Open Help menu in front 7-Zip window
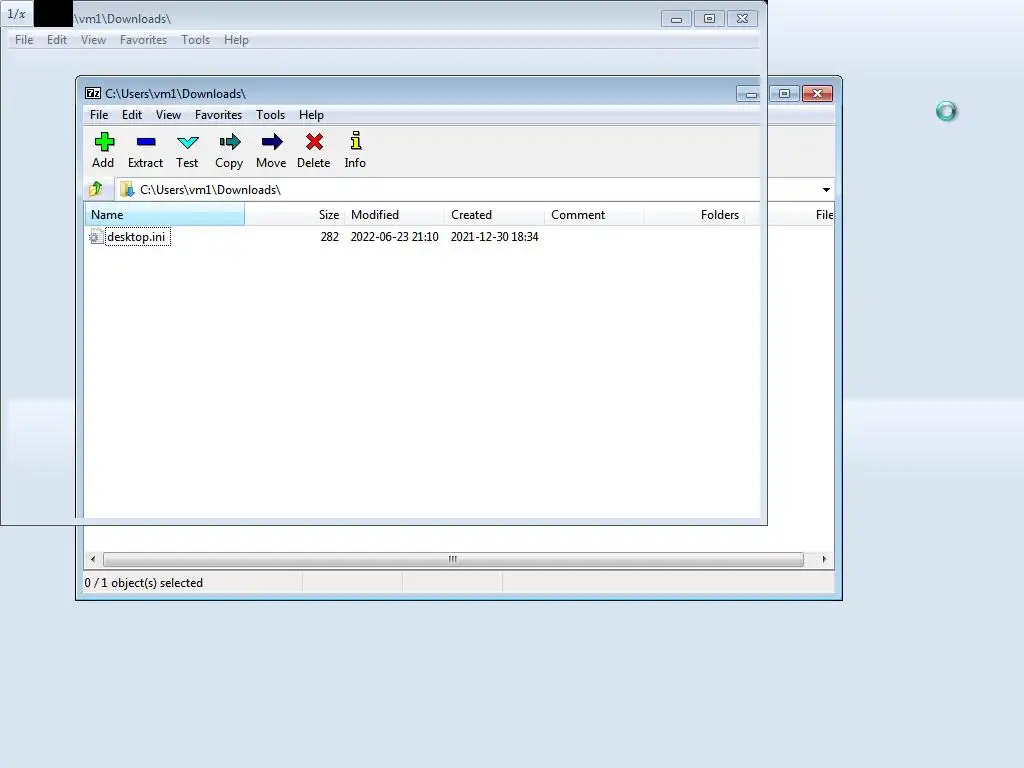The width and height of the screenshot is (1024, 768). pos(312,115)
